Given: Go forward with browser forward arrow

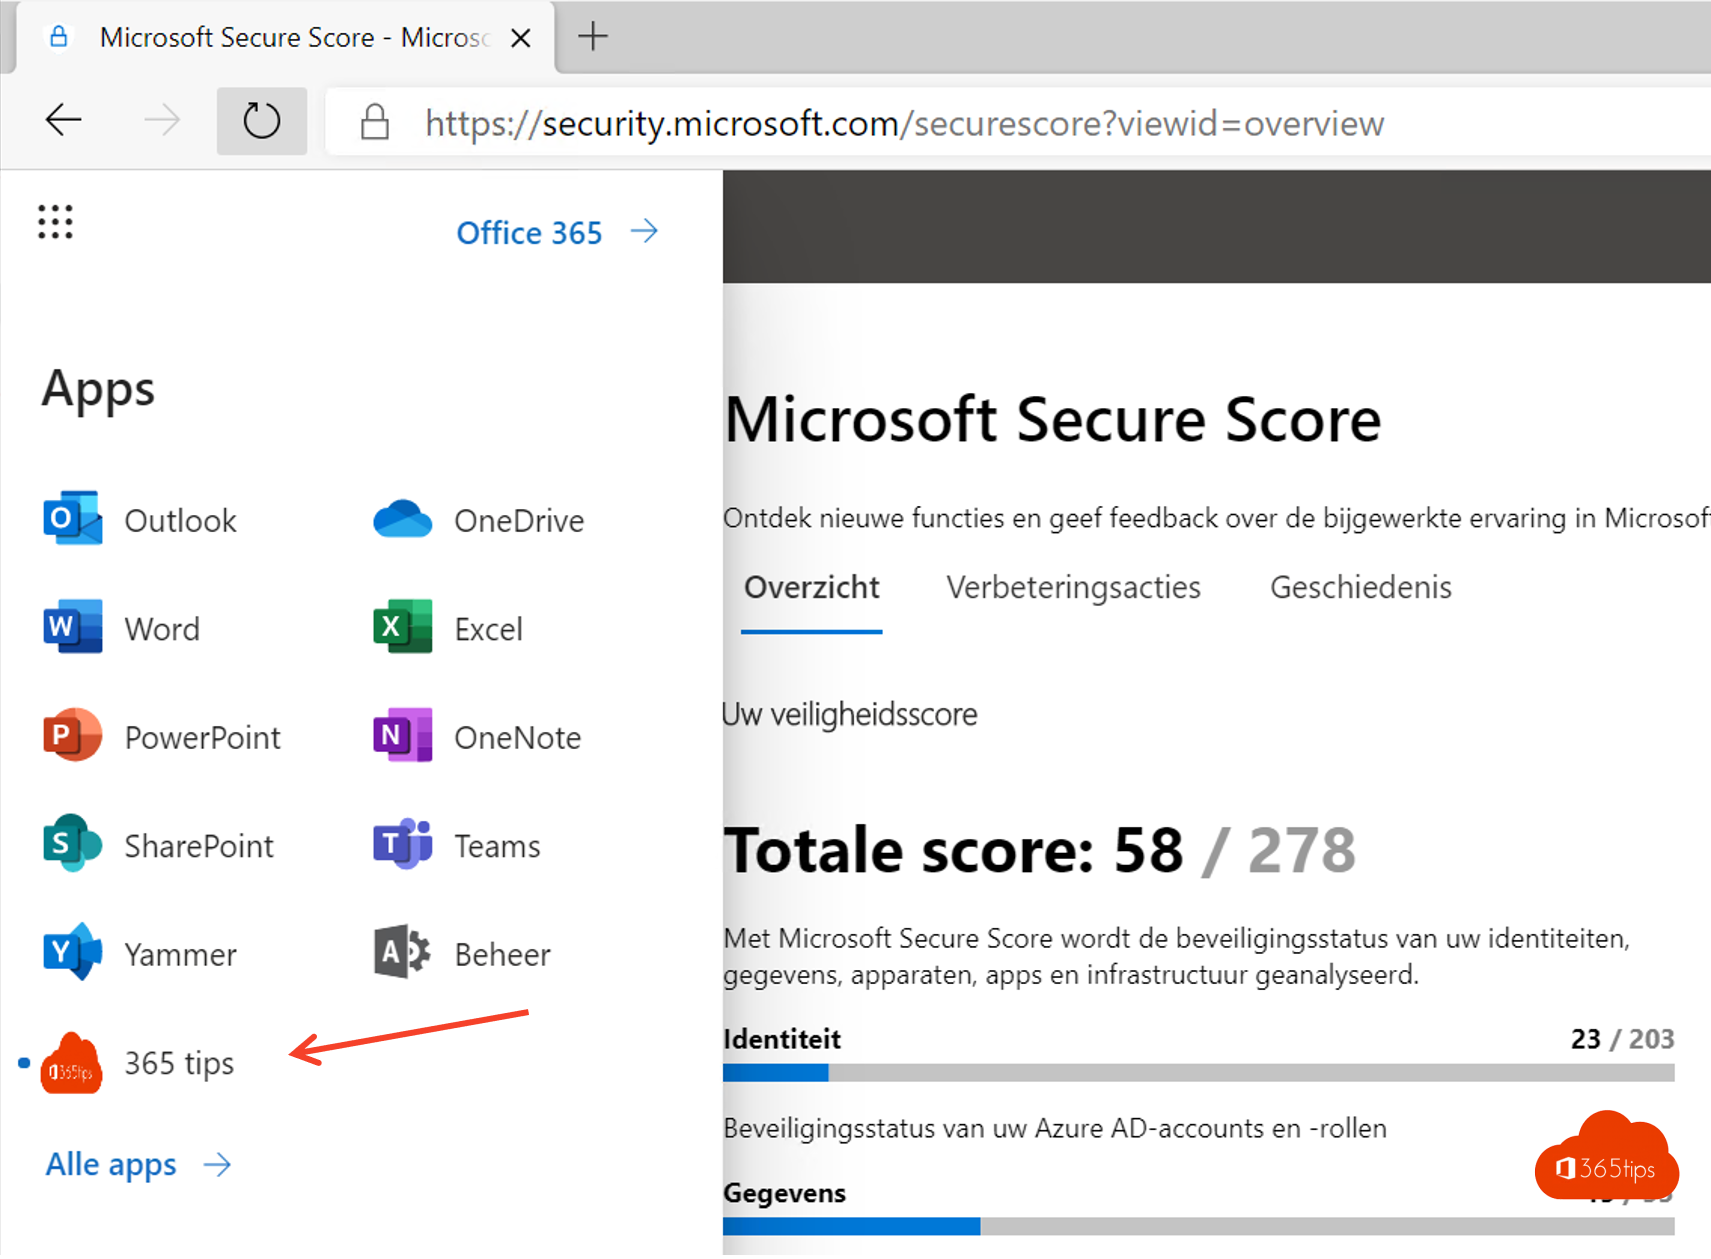Looking at the screenshot, I should [x=162, y=121].
